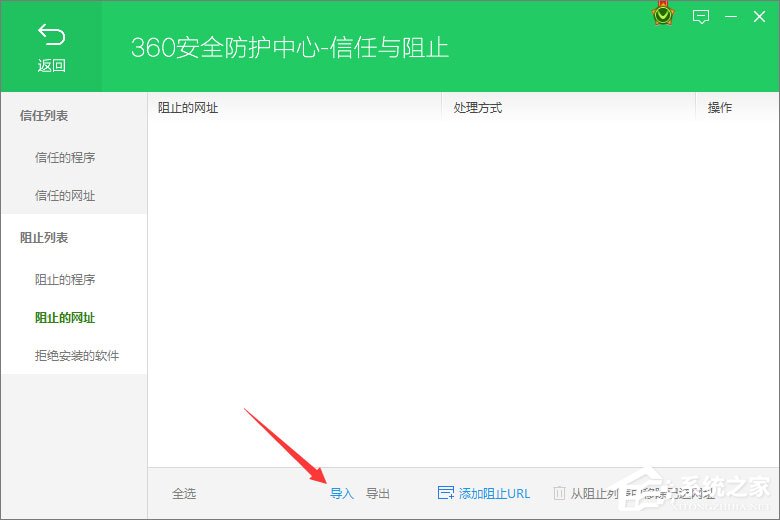Close the 360 security window
This screenshot has width=780, height=520.
click(x=759, y=16)
